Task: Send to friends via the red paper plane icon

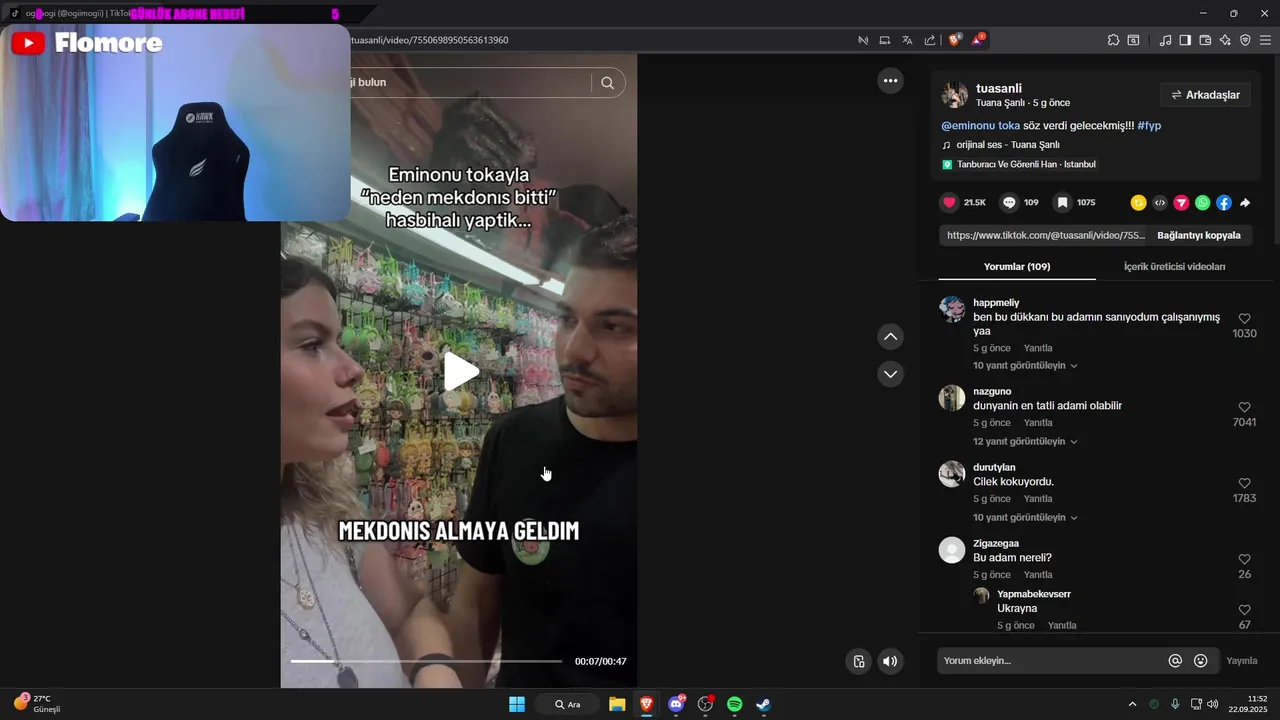Action: point(1181,203)
